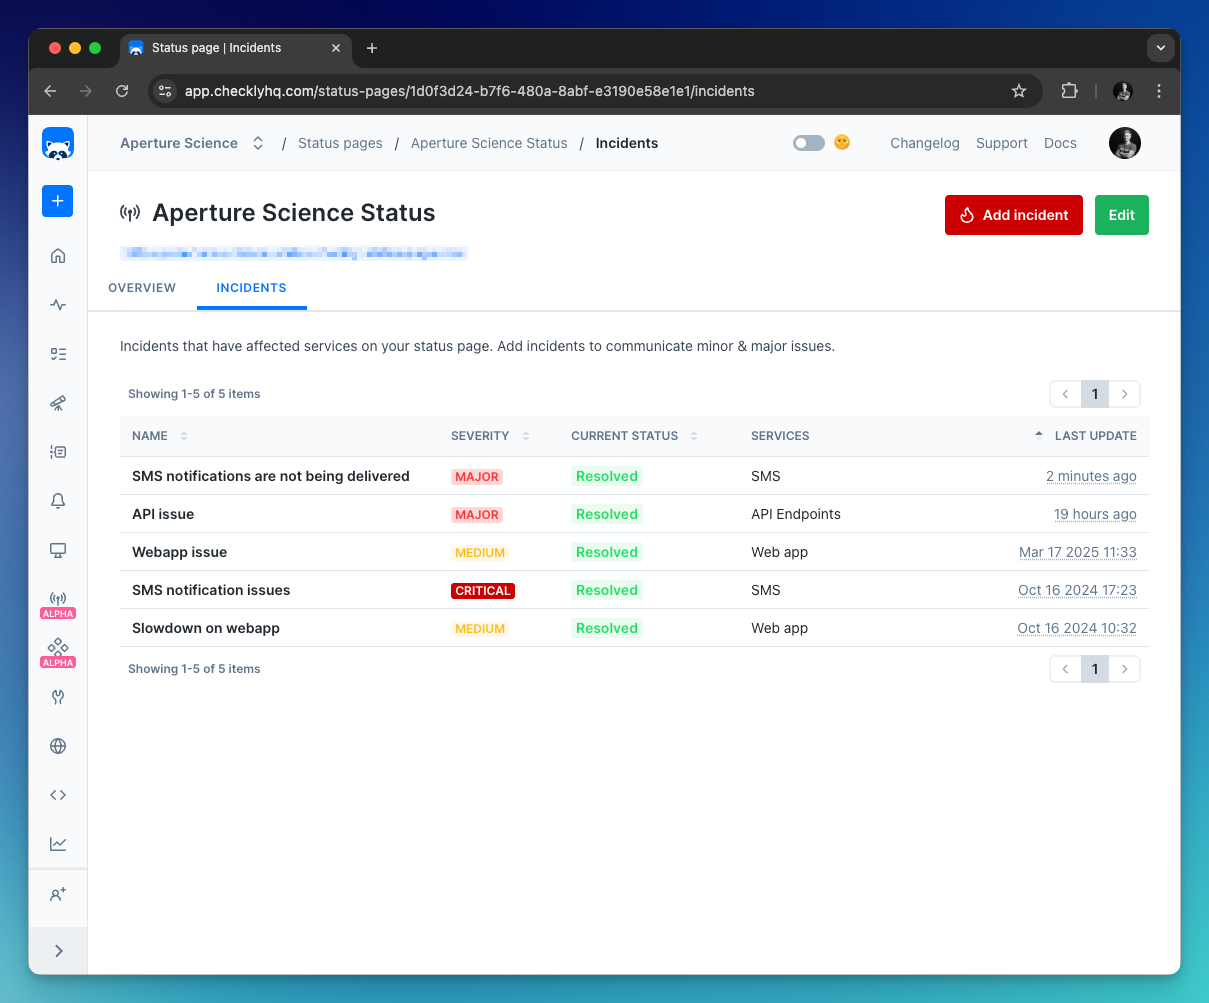Go to next page in top pagination
The image size is (1209, 1003).
pyautogui.click(x=1125, y=394)
